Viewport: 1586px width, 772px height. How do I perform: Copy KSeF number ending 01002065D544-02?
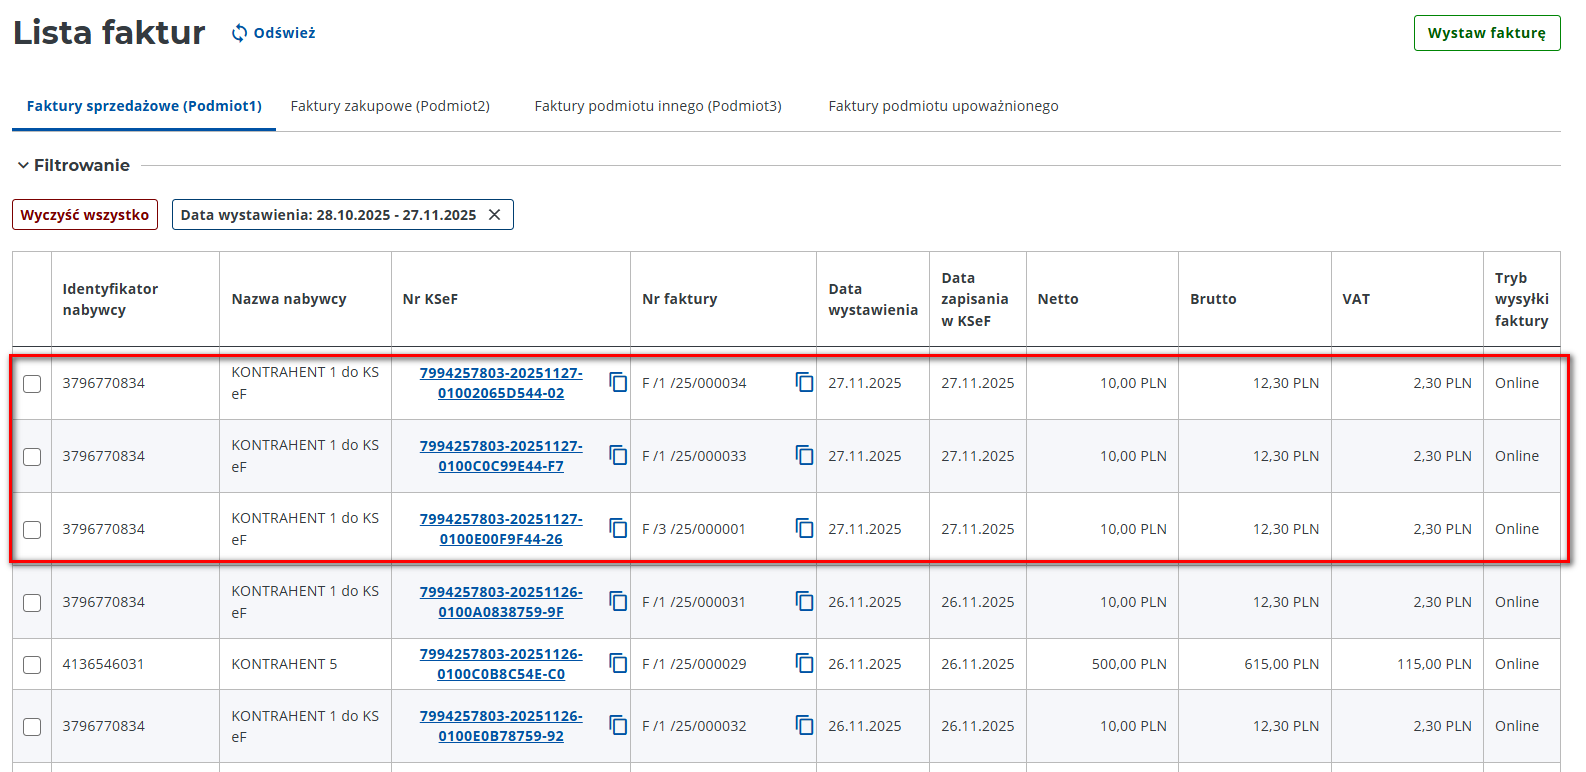coord(618,383)
